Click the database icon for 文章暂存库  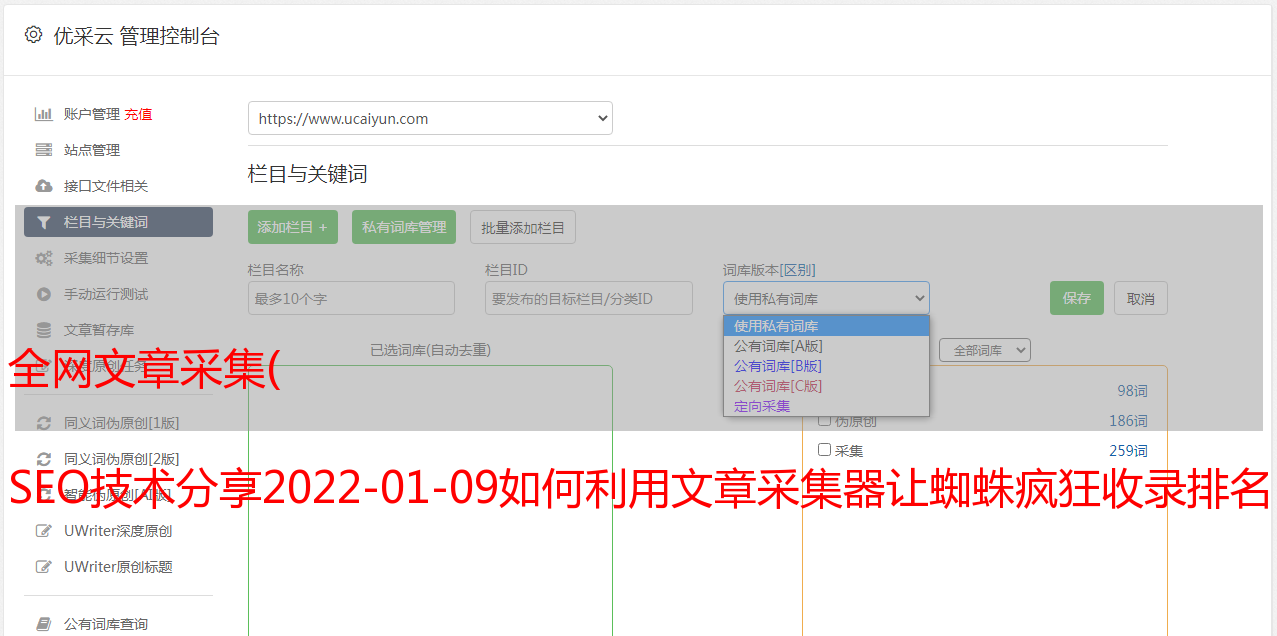tap(44, 330)
